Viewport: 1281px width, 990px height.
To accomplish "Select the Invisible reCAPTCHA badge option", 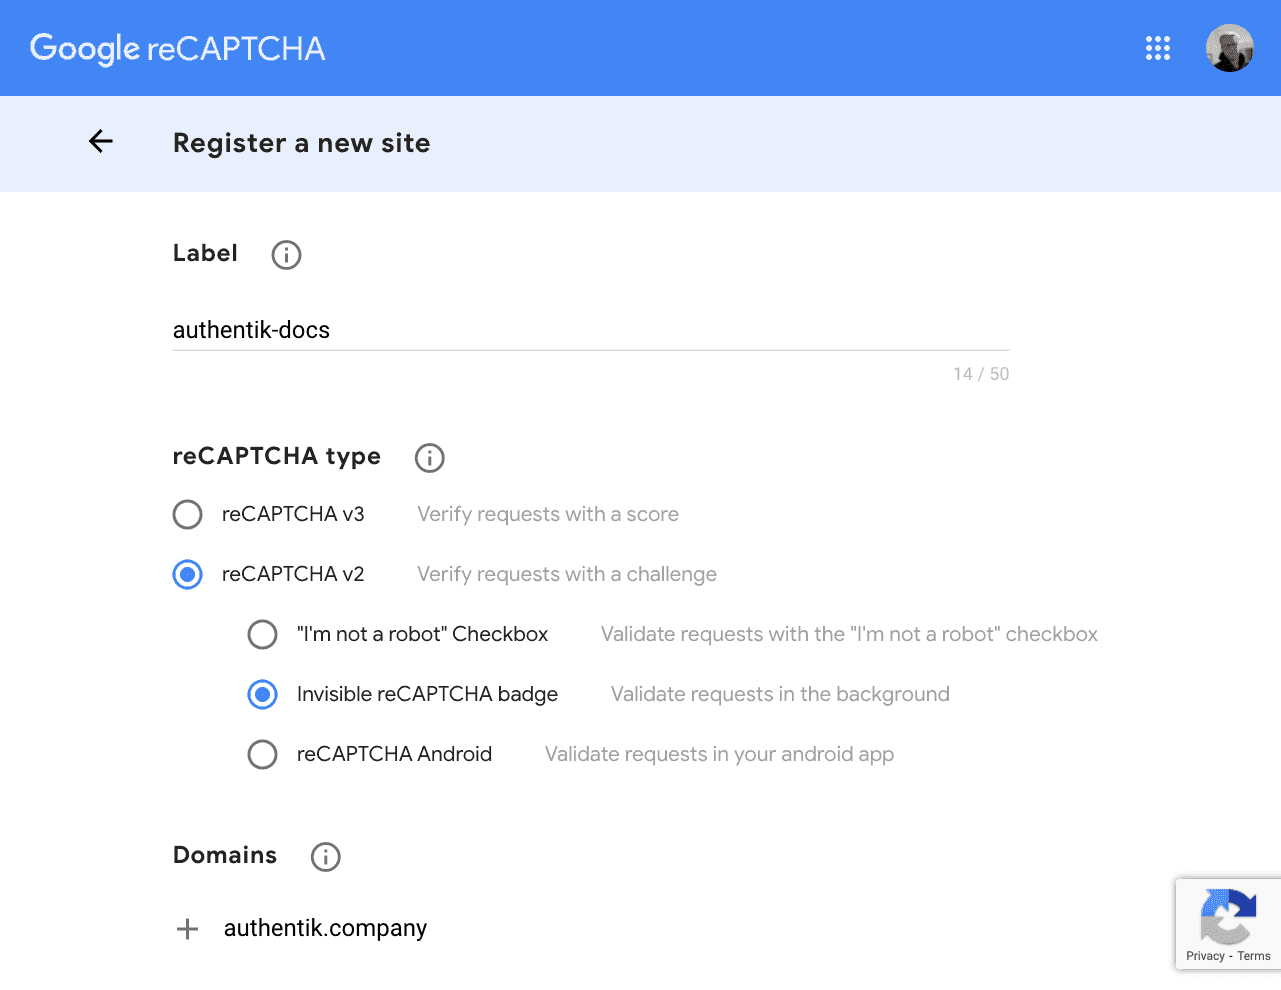I will click(263, 695).
